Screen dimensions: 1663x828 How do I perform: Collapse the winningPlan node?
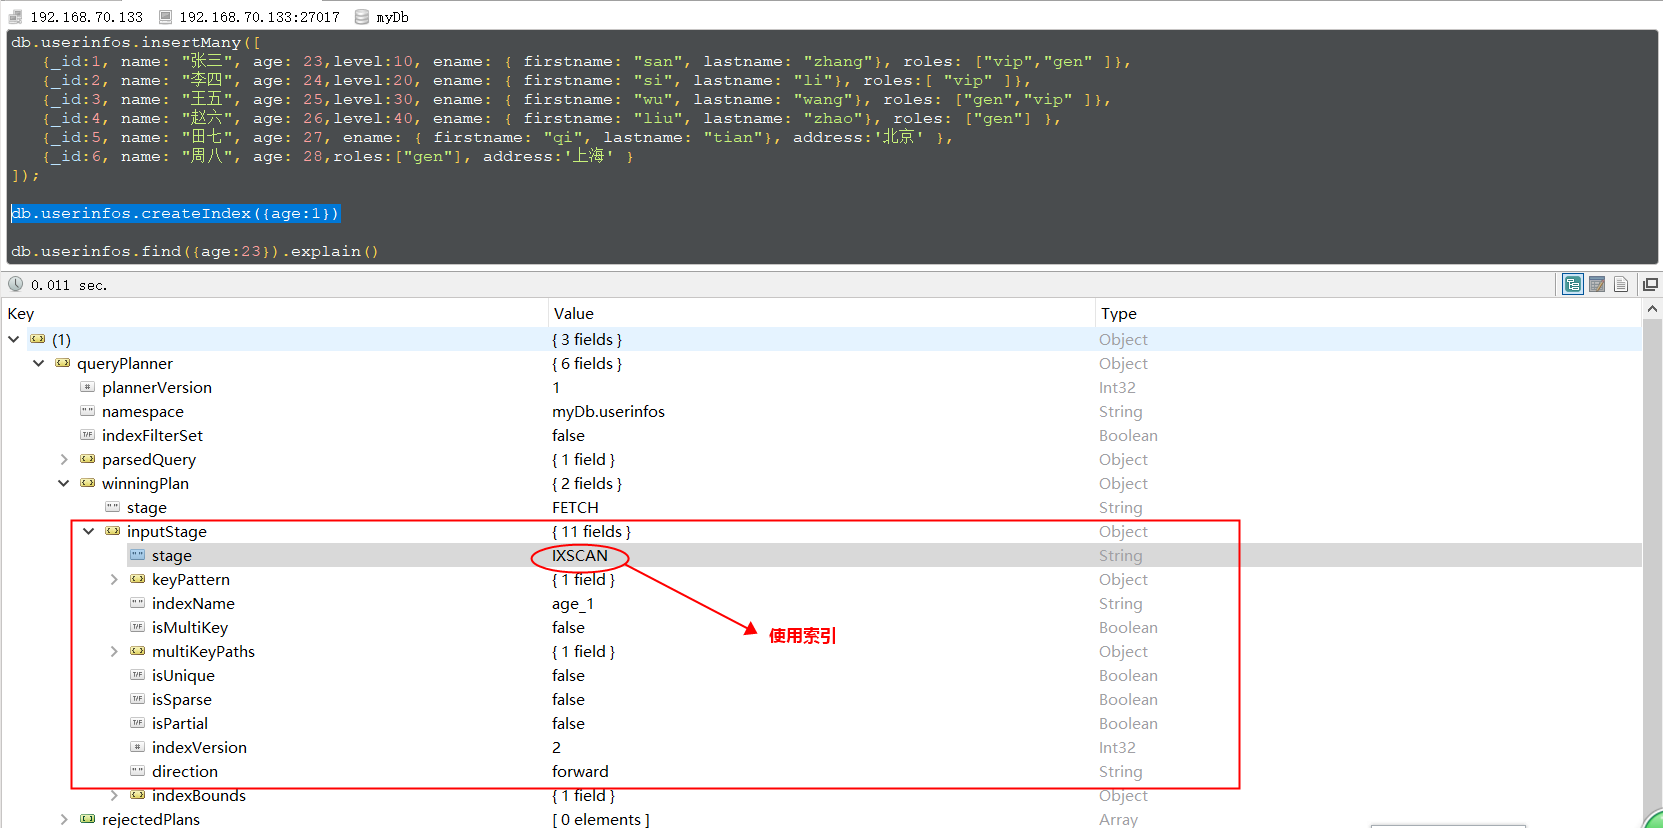[x=64, y=483]
